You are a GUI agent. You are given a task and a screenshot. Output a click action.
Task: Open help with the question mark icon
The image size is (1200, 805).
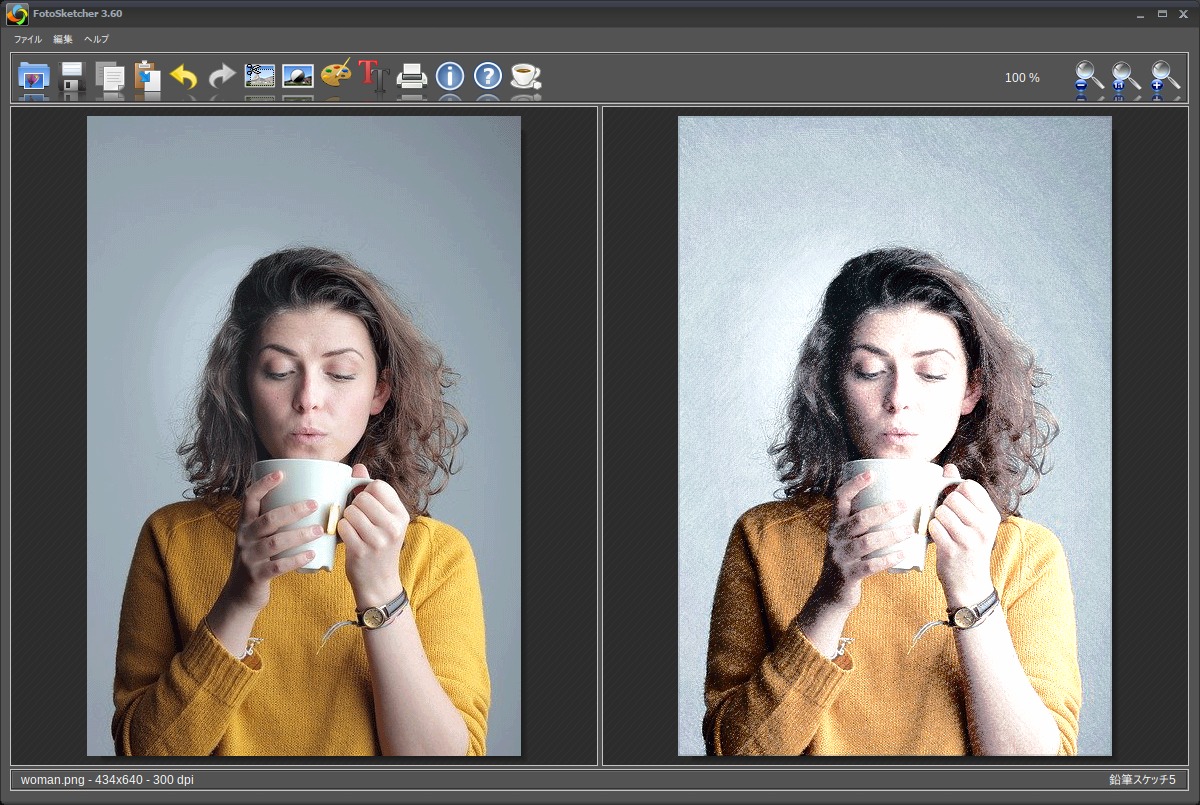pyautogui.click(x=487, y=76)
